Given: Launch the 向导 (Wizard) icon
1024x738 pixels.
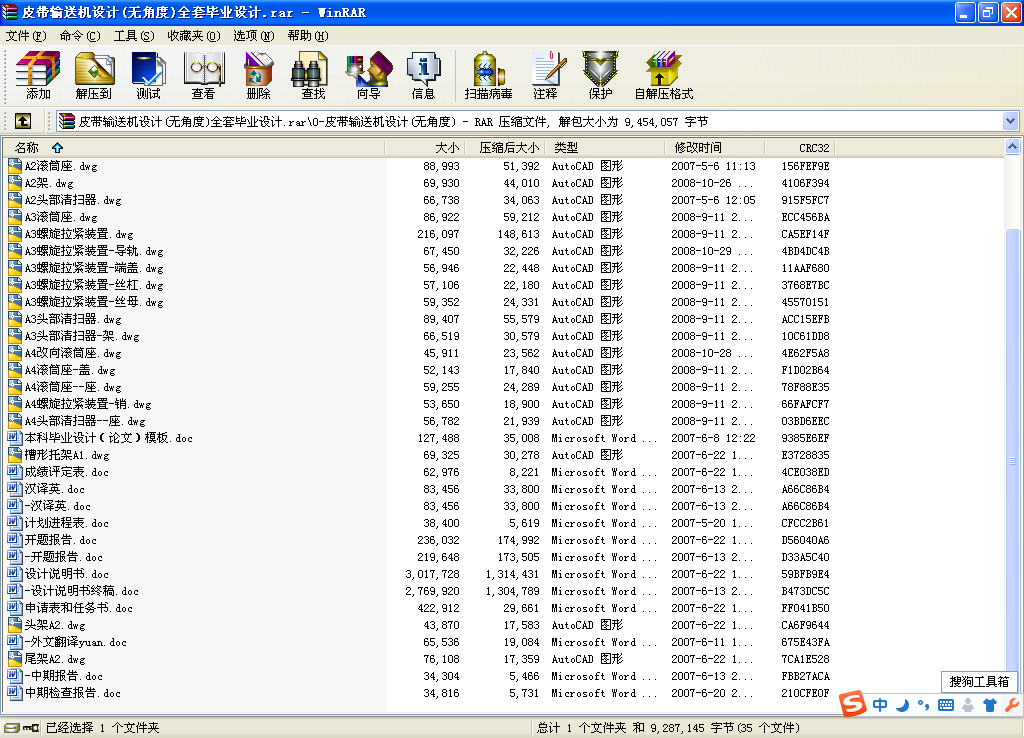Looking at the screenshot, I should click(368, 75).
